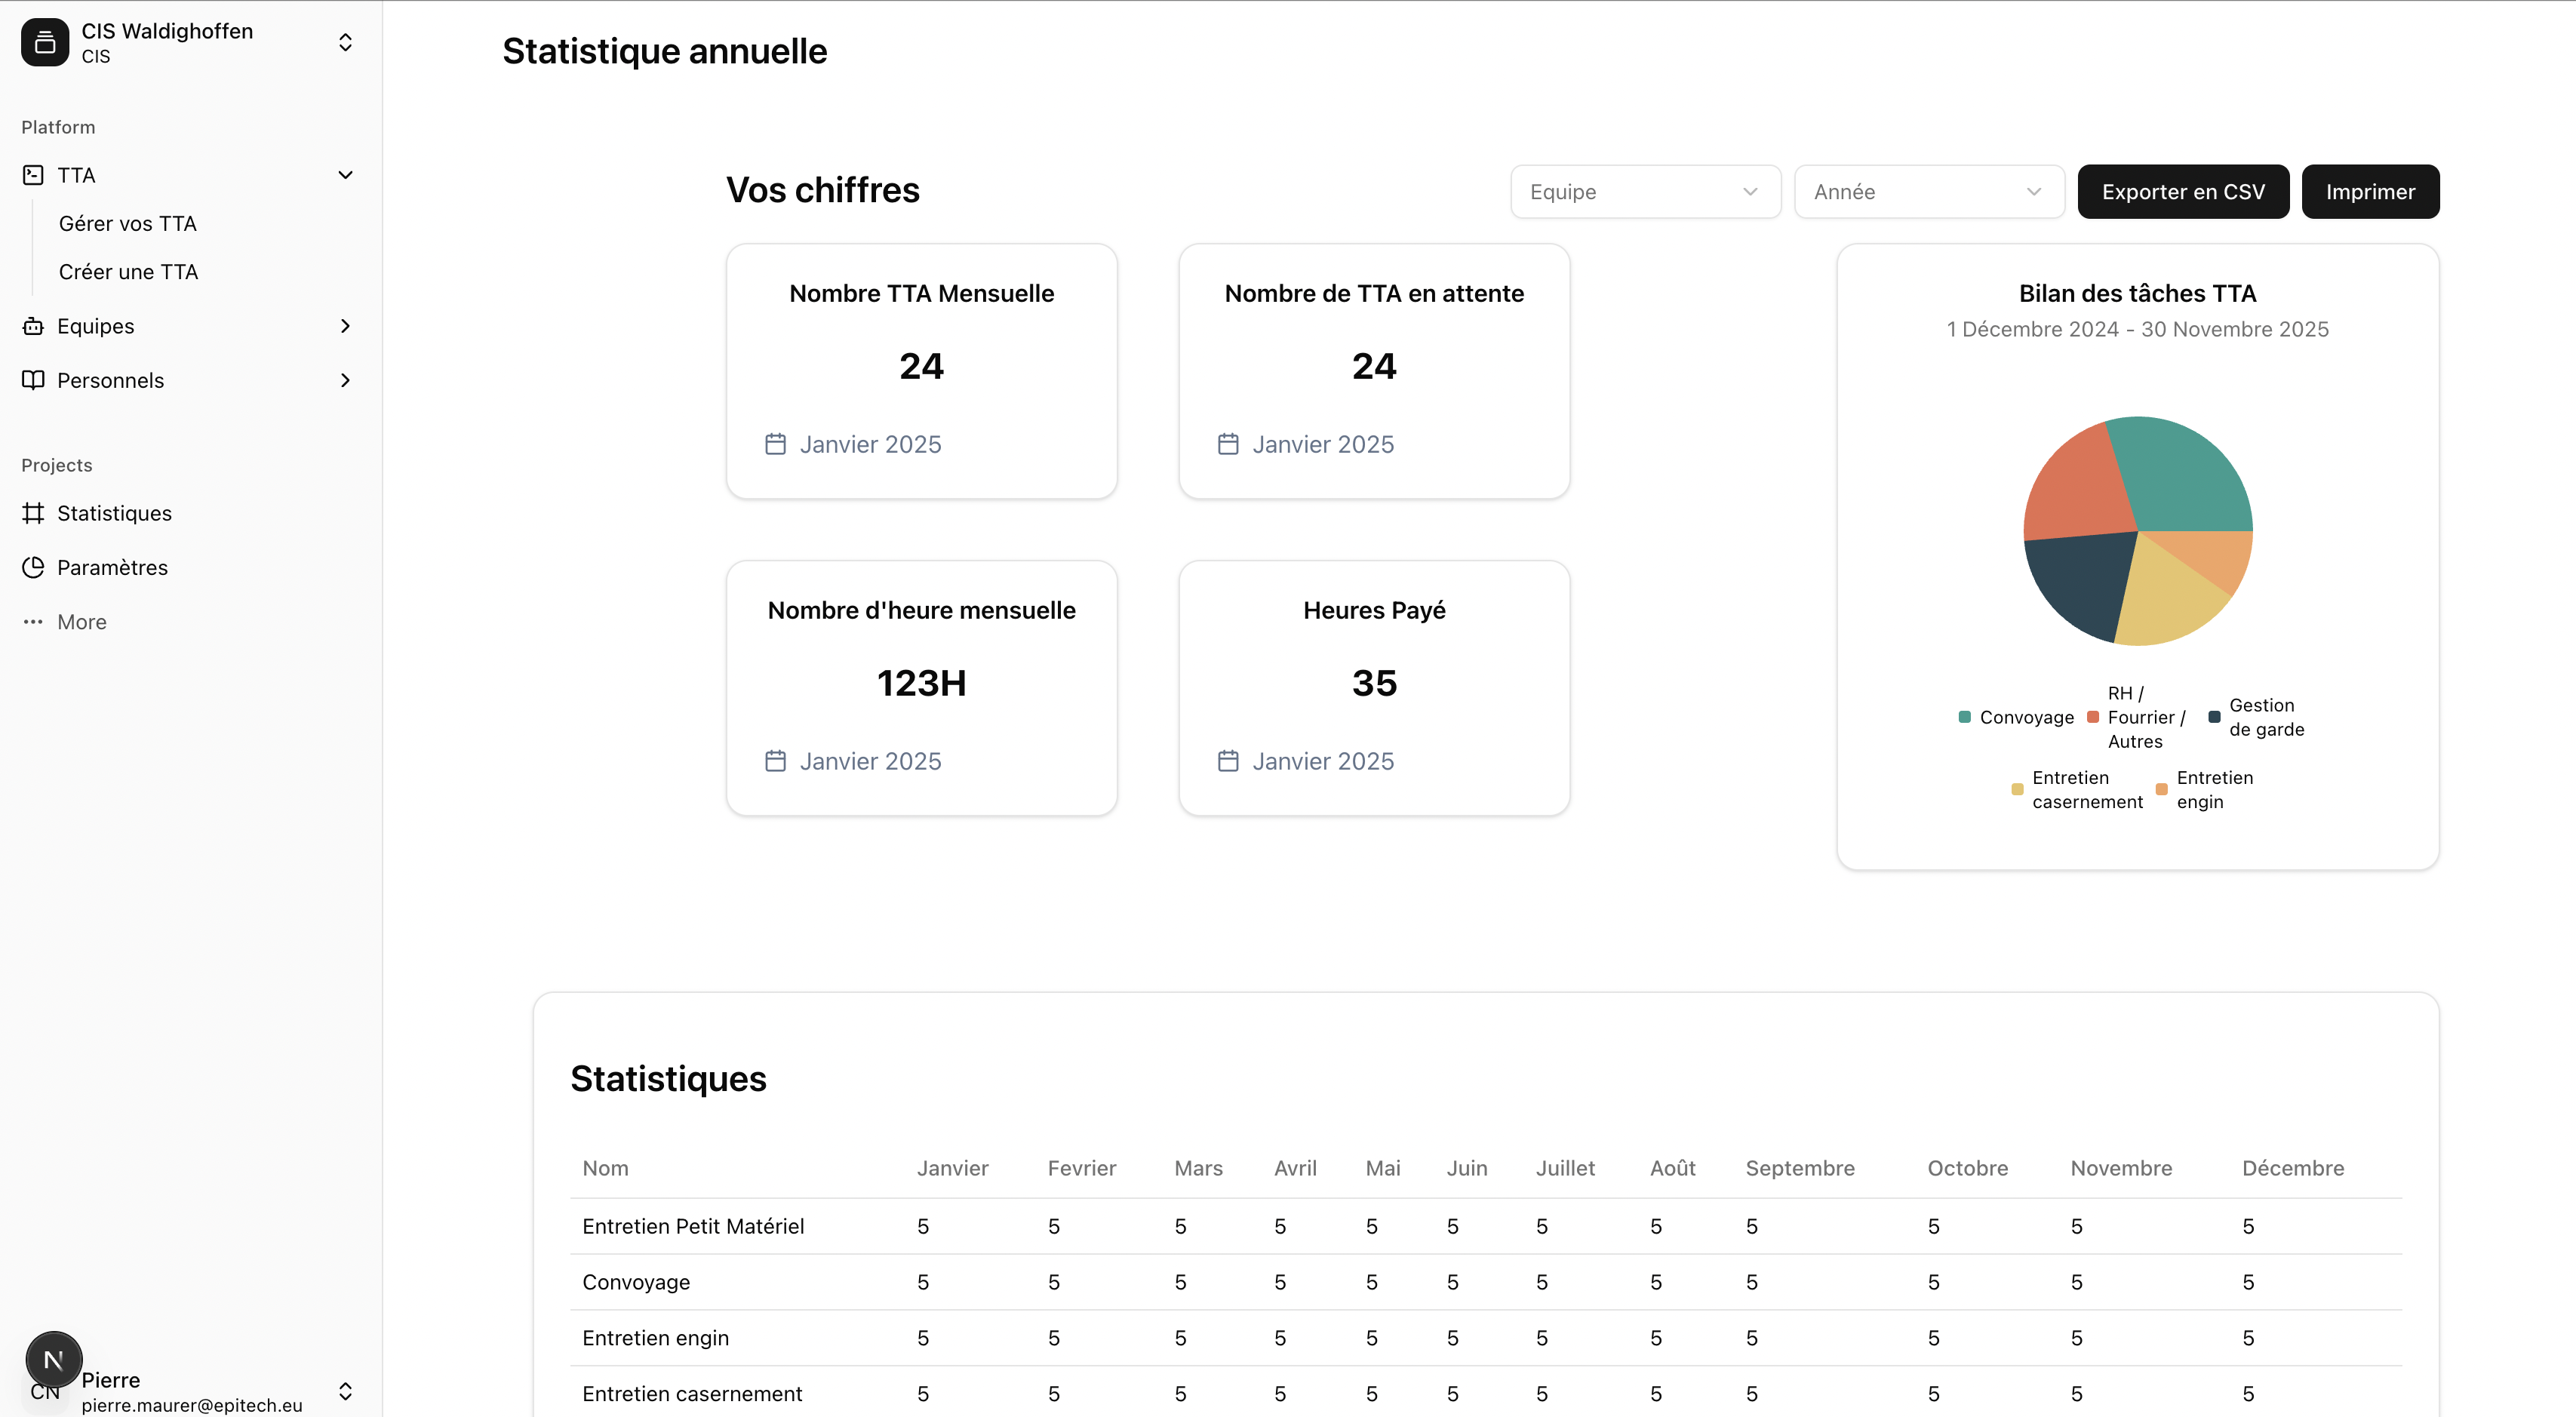Expand the Personnels submenu chevron
Viewport: 2576px width, 1417px height.
point(345,380)
